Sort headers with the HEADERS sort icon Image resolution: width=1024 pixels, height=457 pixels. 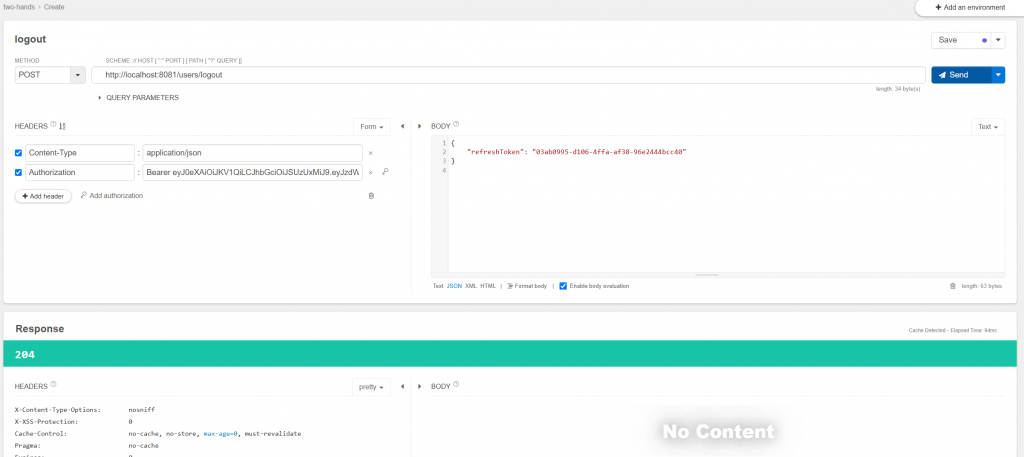(x=62, y=126)
